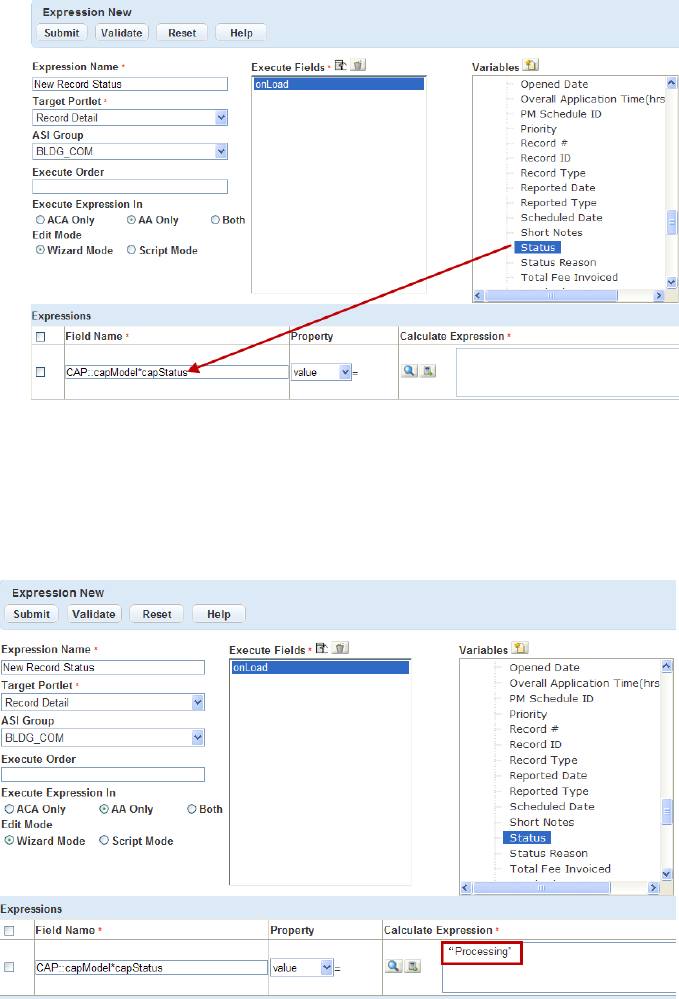Select the AA Only radio in top form

tap(131, 220)
